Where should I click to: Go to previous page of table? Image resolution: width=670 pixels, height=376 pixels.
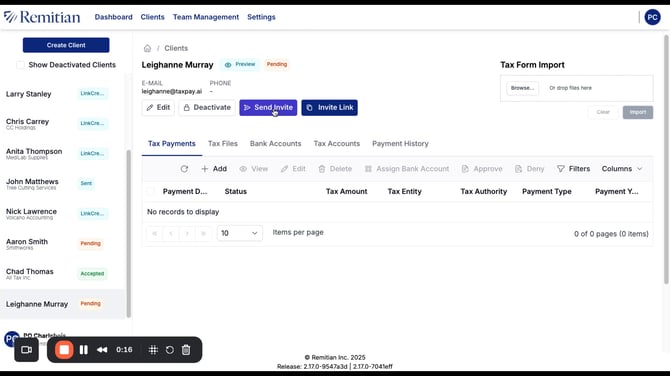(171, 233)
